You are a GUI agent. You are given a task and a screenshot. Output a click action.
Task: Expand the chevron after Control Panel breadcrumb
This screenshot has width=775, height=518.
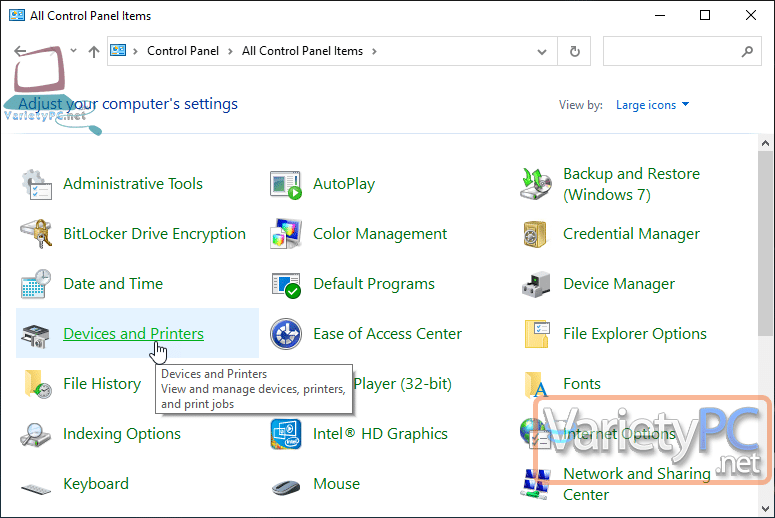230,51
